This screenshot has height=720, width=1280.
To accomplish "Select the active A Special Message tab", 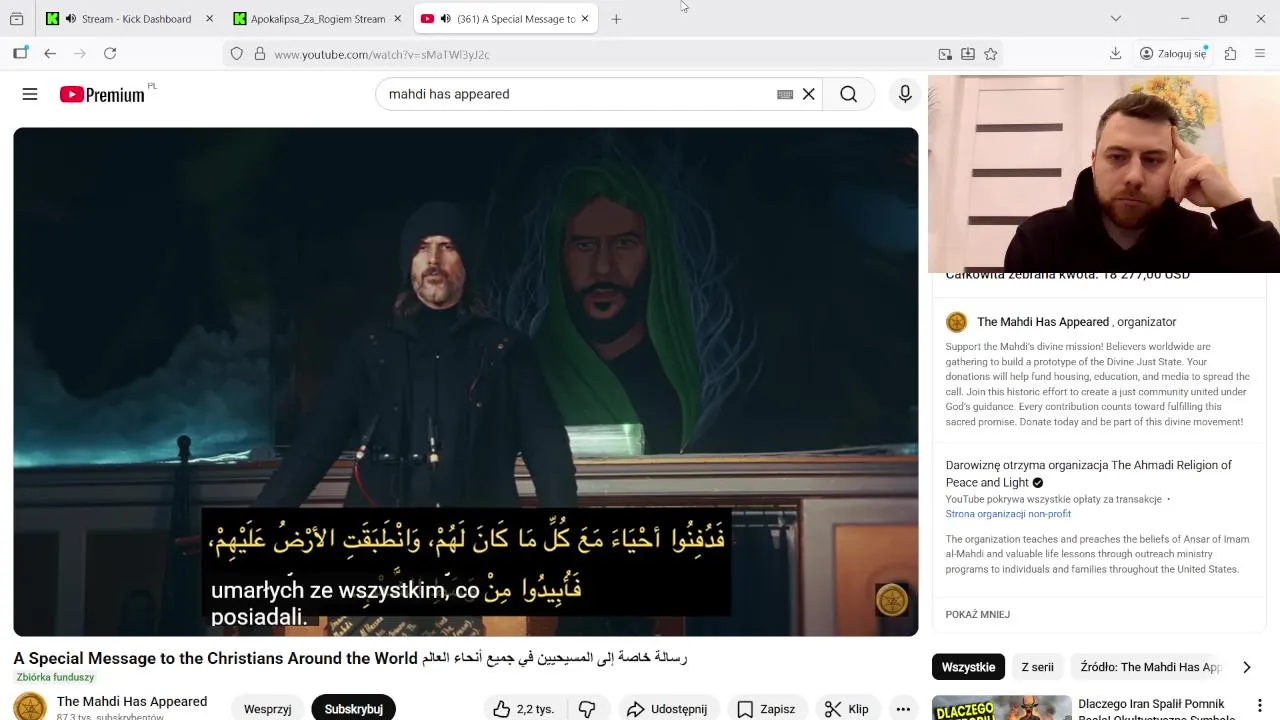I will (505, 19).
